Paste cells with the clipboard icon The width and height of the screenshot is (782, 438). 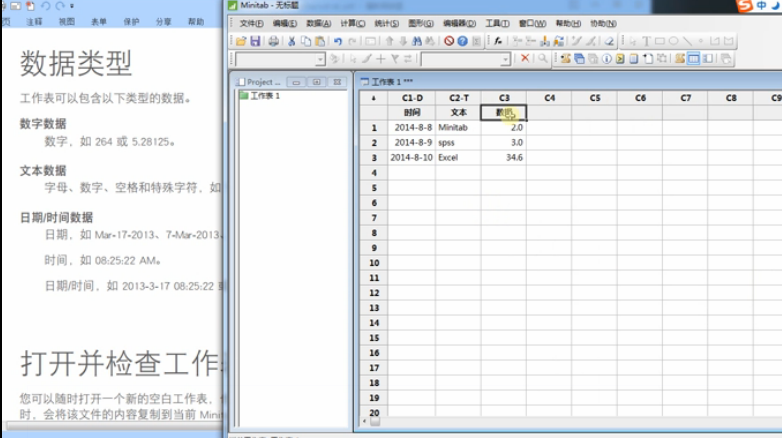click(320, 41)
